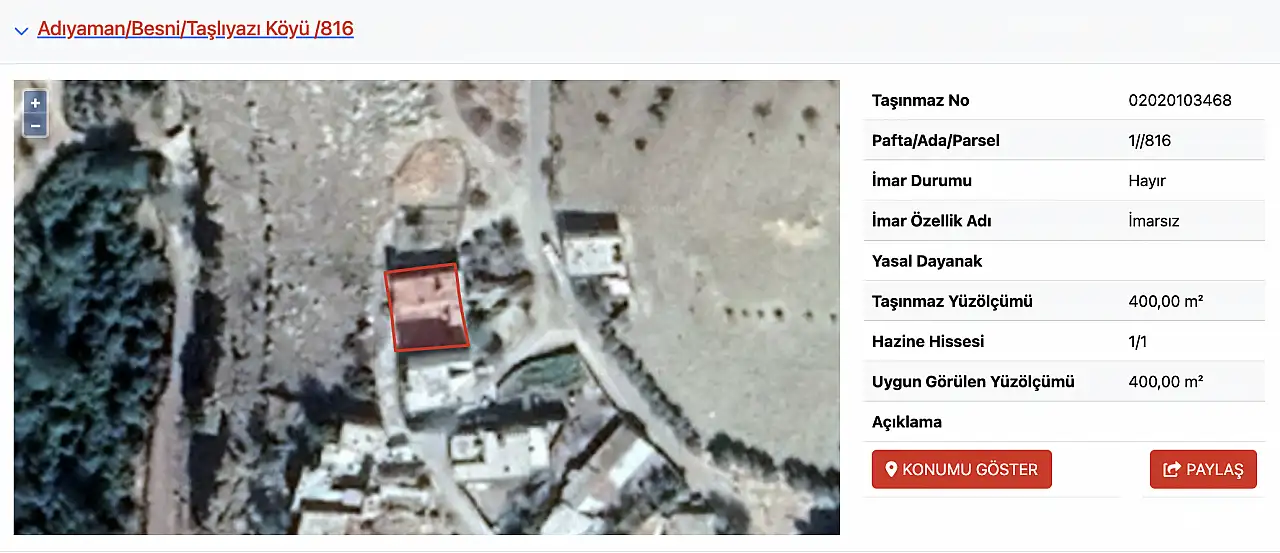Click the Taşınmaz No label

pos(921,100)
